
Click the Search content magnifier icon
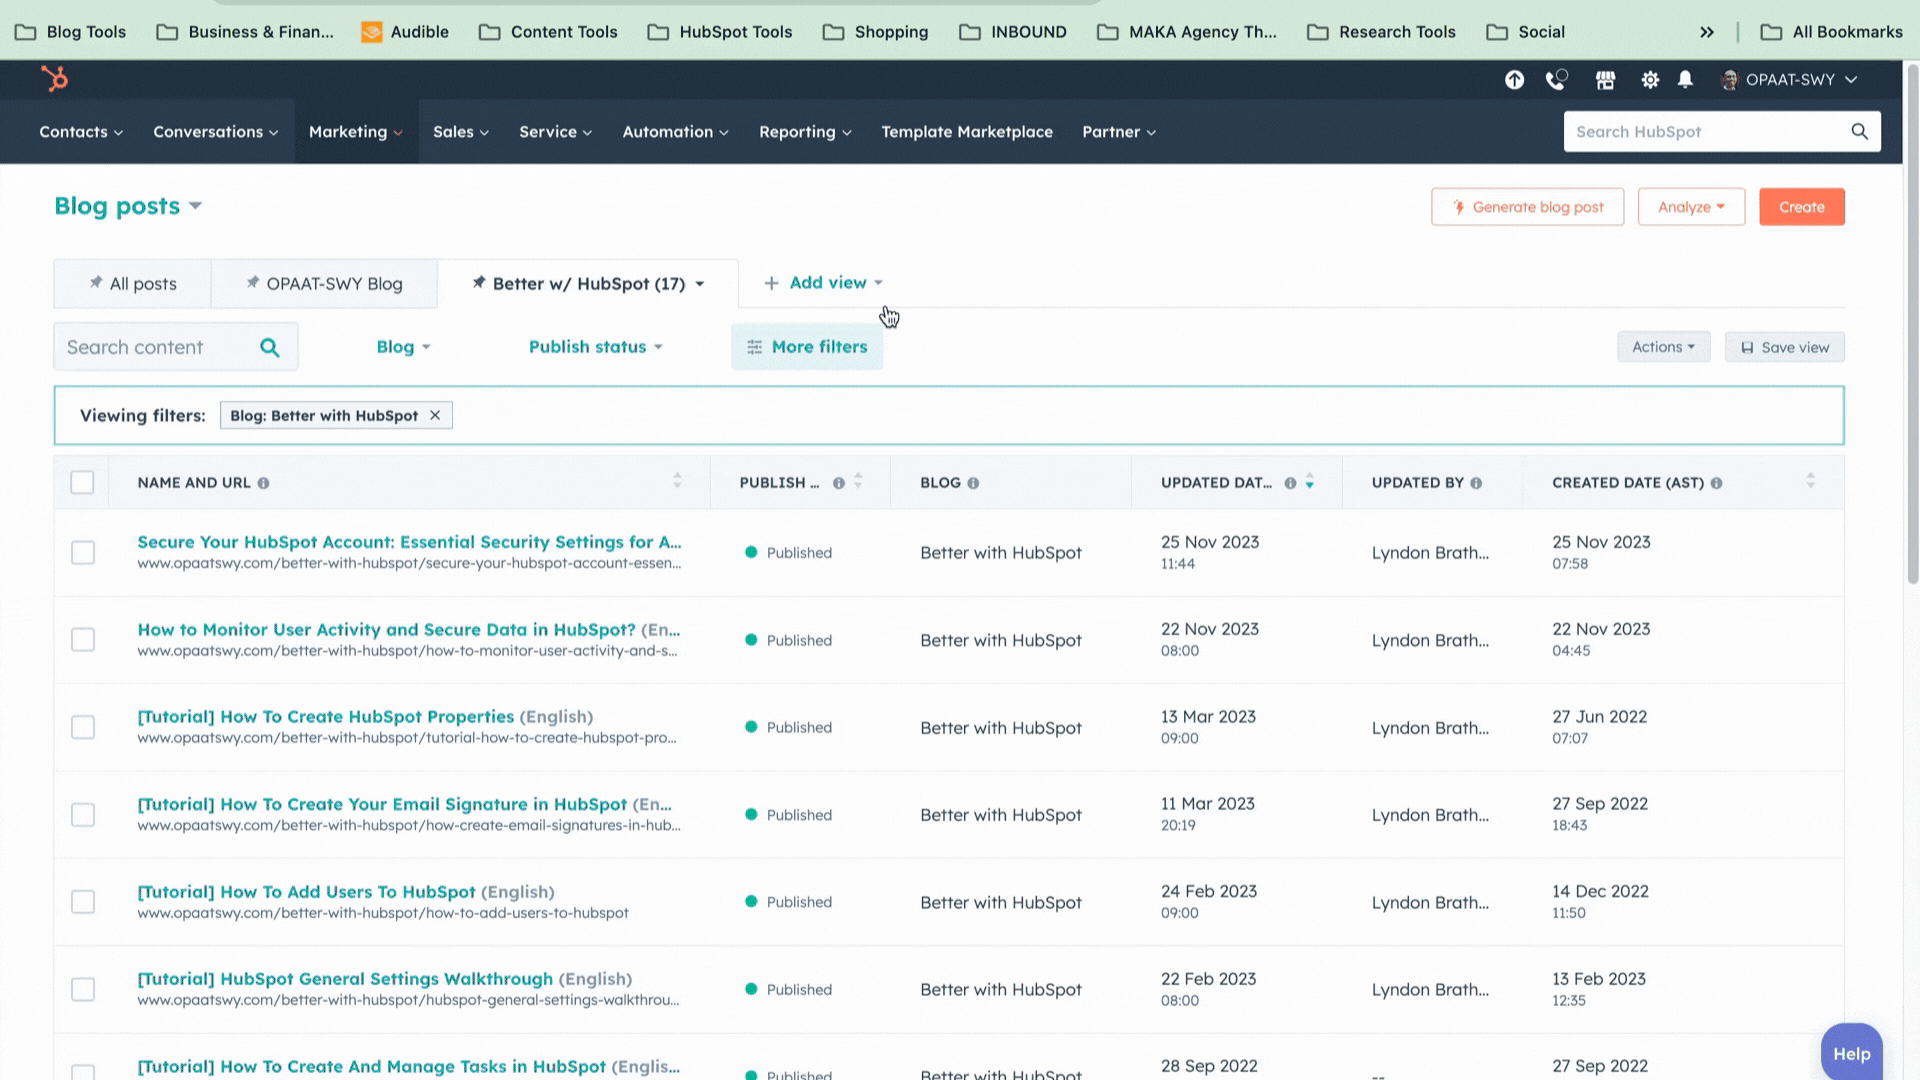(270, 347)
